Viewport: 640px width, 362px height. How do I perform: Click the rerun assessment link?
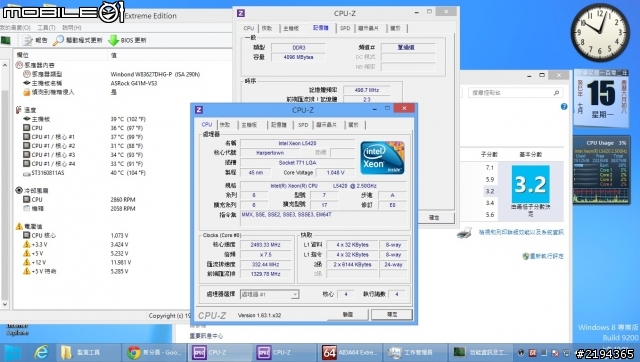click(x=547, y=256)
